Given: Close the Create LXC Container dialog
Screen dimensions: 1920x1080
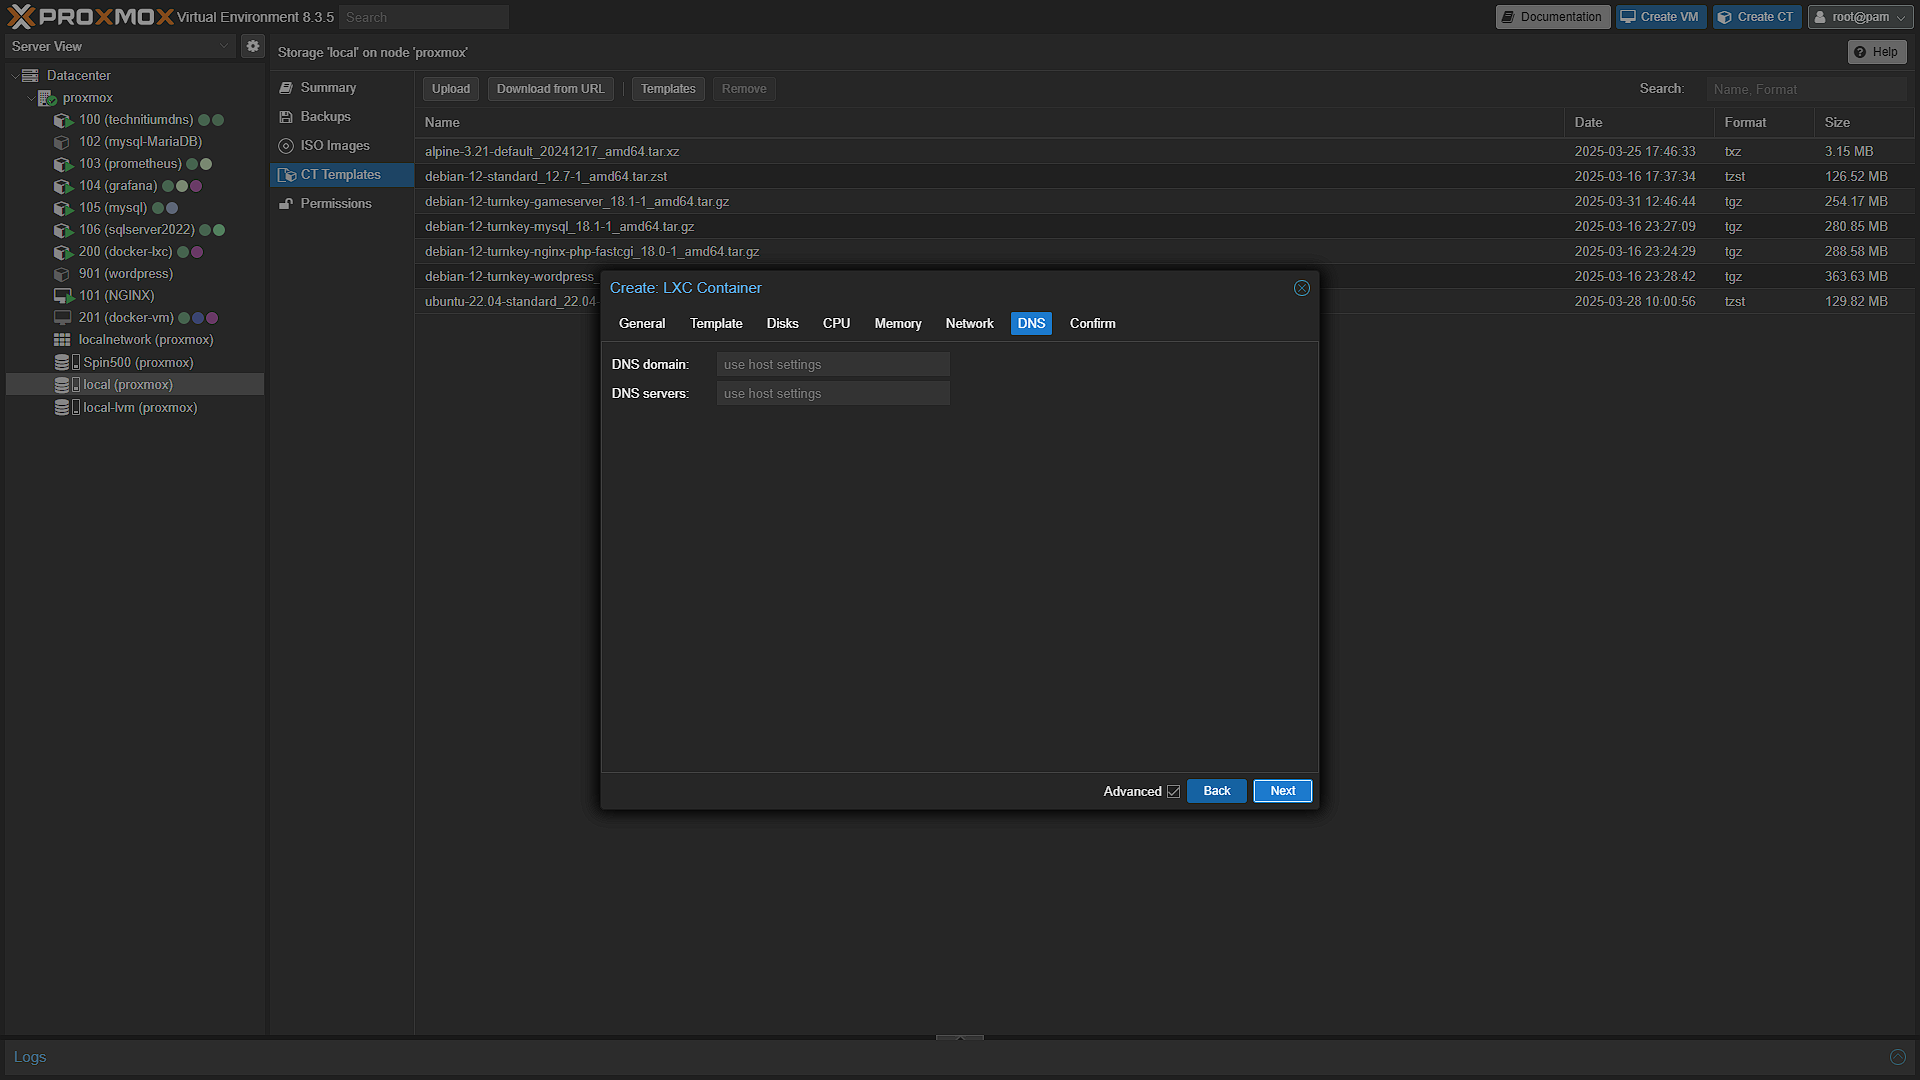Looking at the screenshot, I should (1301, 288).
